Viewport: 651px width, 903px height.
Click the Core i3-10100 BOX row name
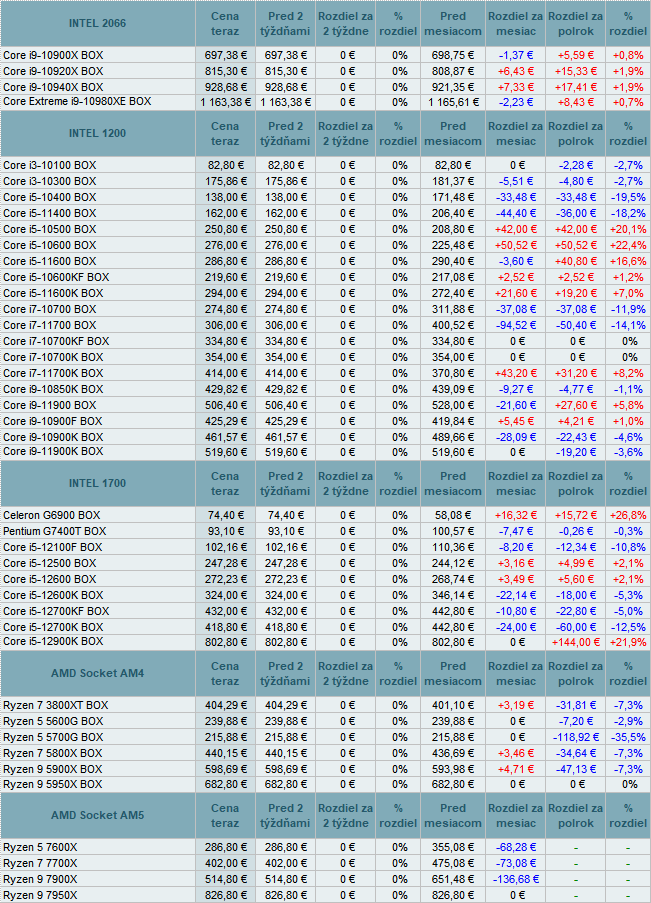50,165
